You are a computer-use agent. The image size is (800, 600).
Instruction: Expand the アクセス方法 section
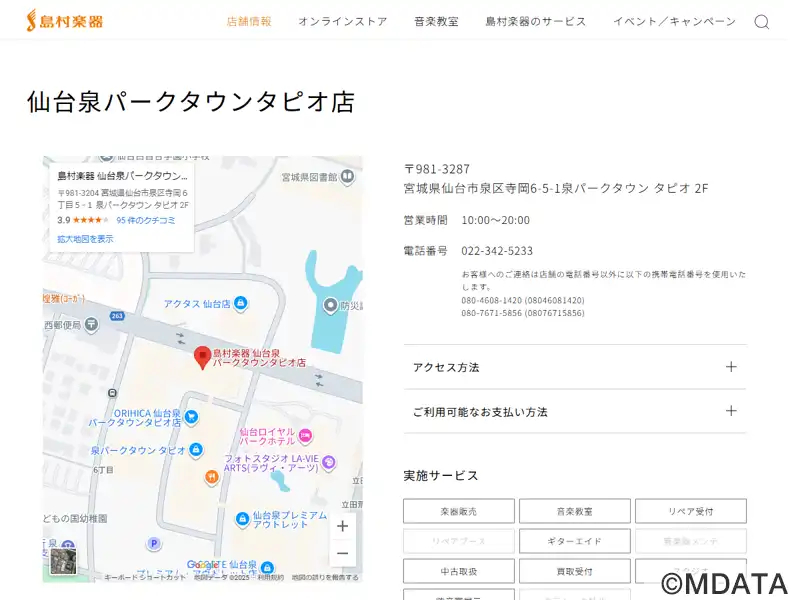pos(575,367)
